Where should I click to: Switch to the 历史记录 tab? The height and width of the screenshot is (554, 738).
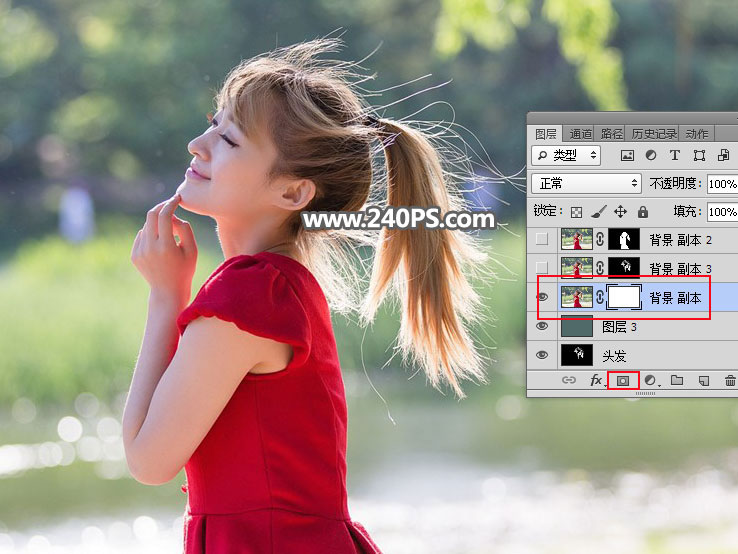tap(654, 133)
